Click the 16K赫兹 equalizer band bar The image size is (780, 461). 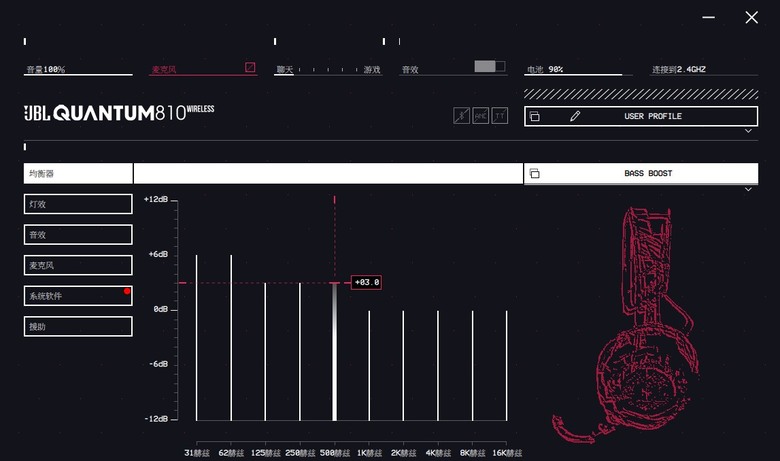point(507,366)
